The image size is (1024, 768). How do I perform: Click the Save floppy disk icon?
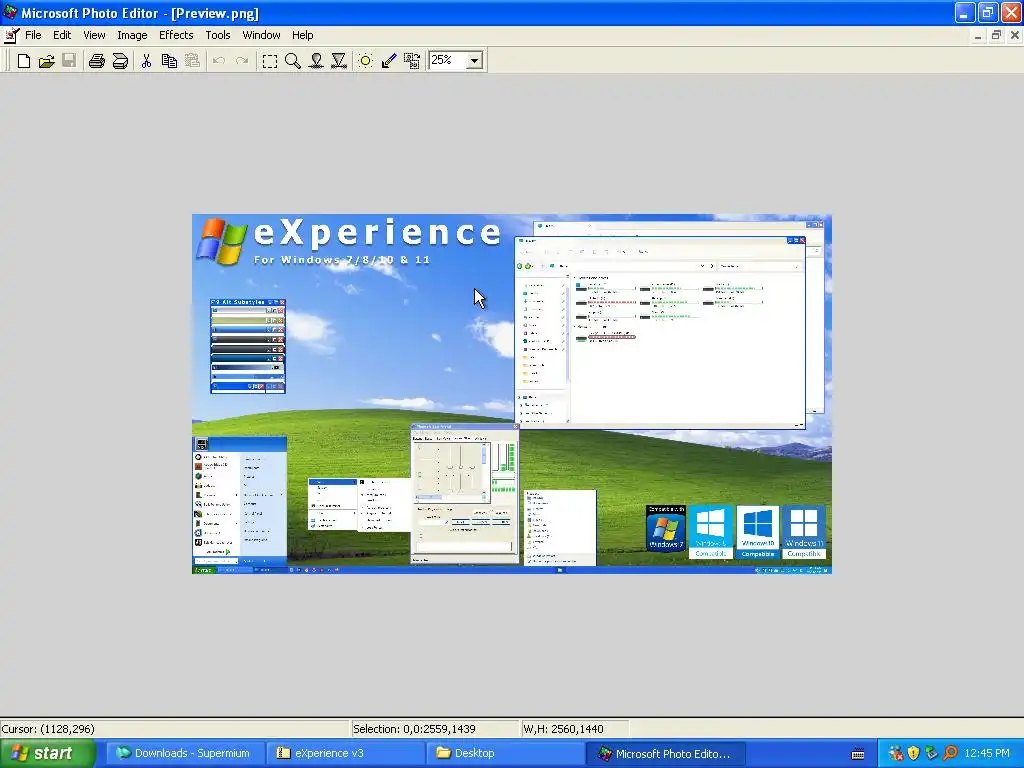pos(69,61)
